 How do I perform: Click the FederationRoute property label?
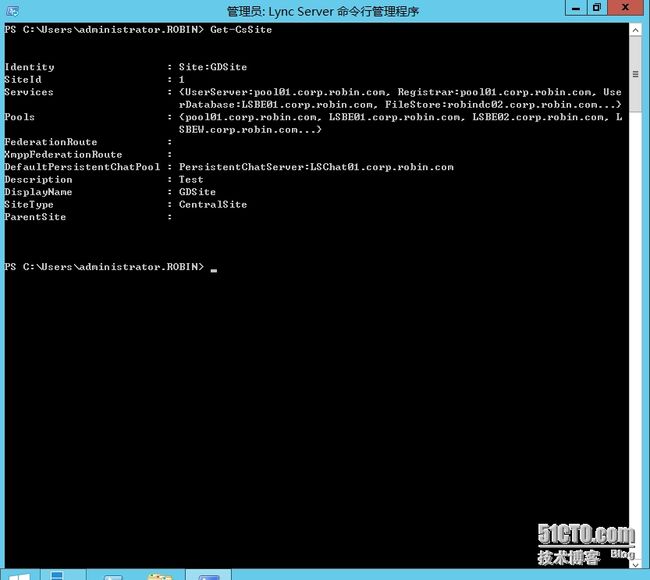[x=51, y=142]
